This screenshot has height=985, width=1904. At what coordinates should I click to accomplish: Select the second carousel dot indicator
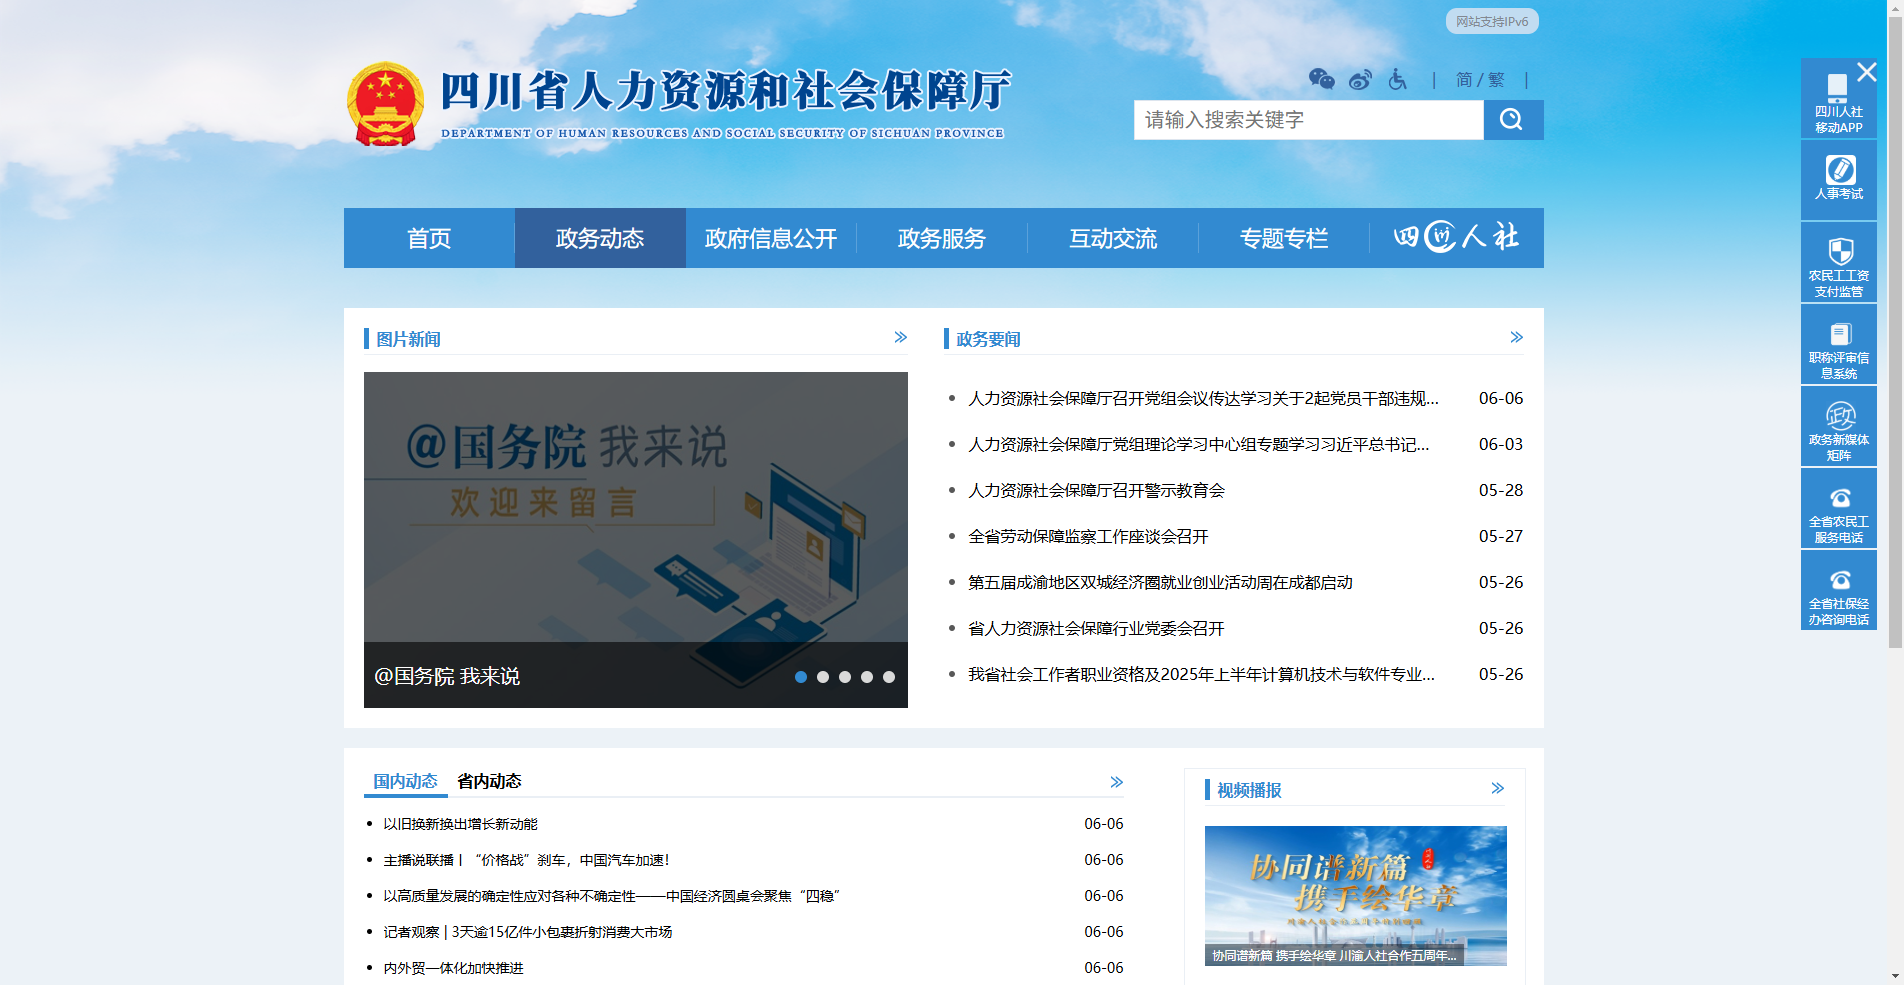coord(823,677)
